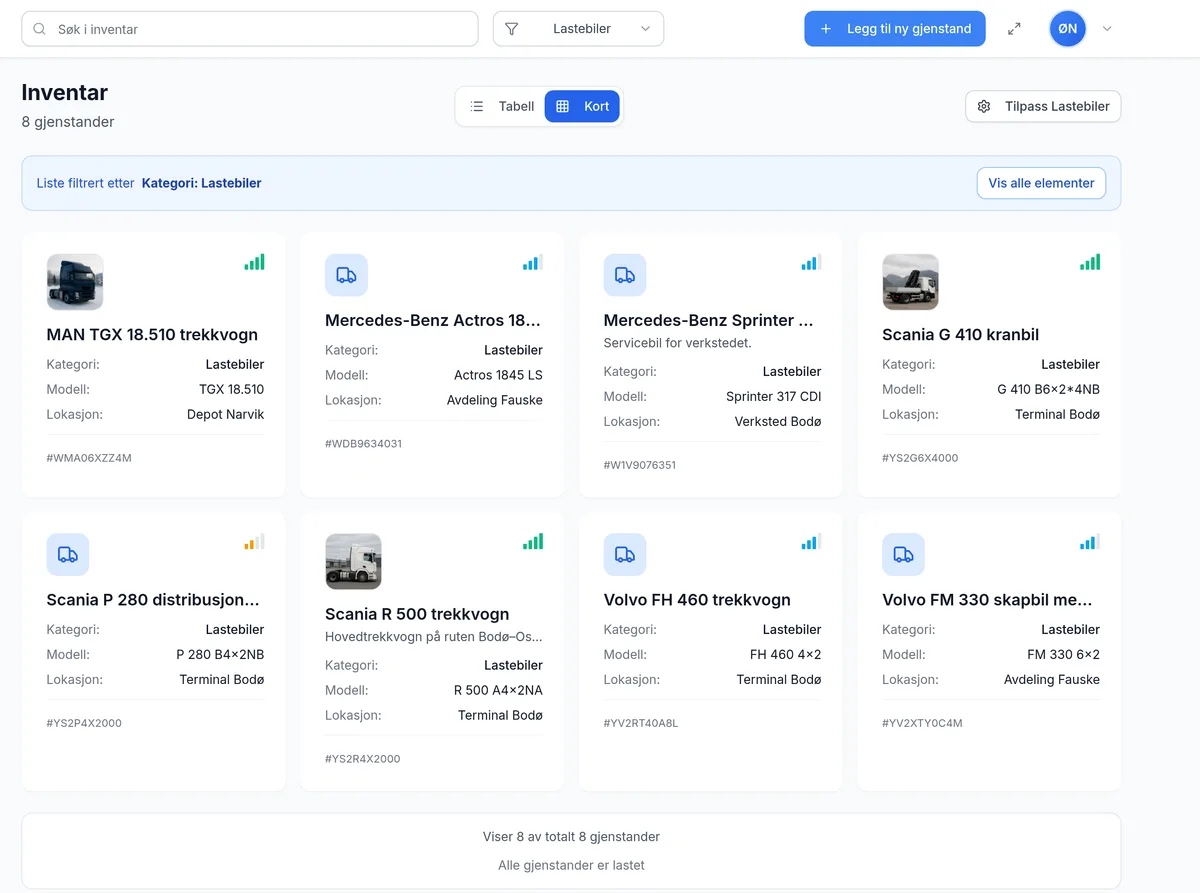Open 'Tilpass Lastebiler' settings
1200x893 pixels.
[x=1043, y=106]
